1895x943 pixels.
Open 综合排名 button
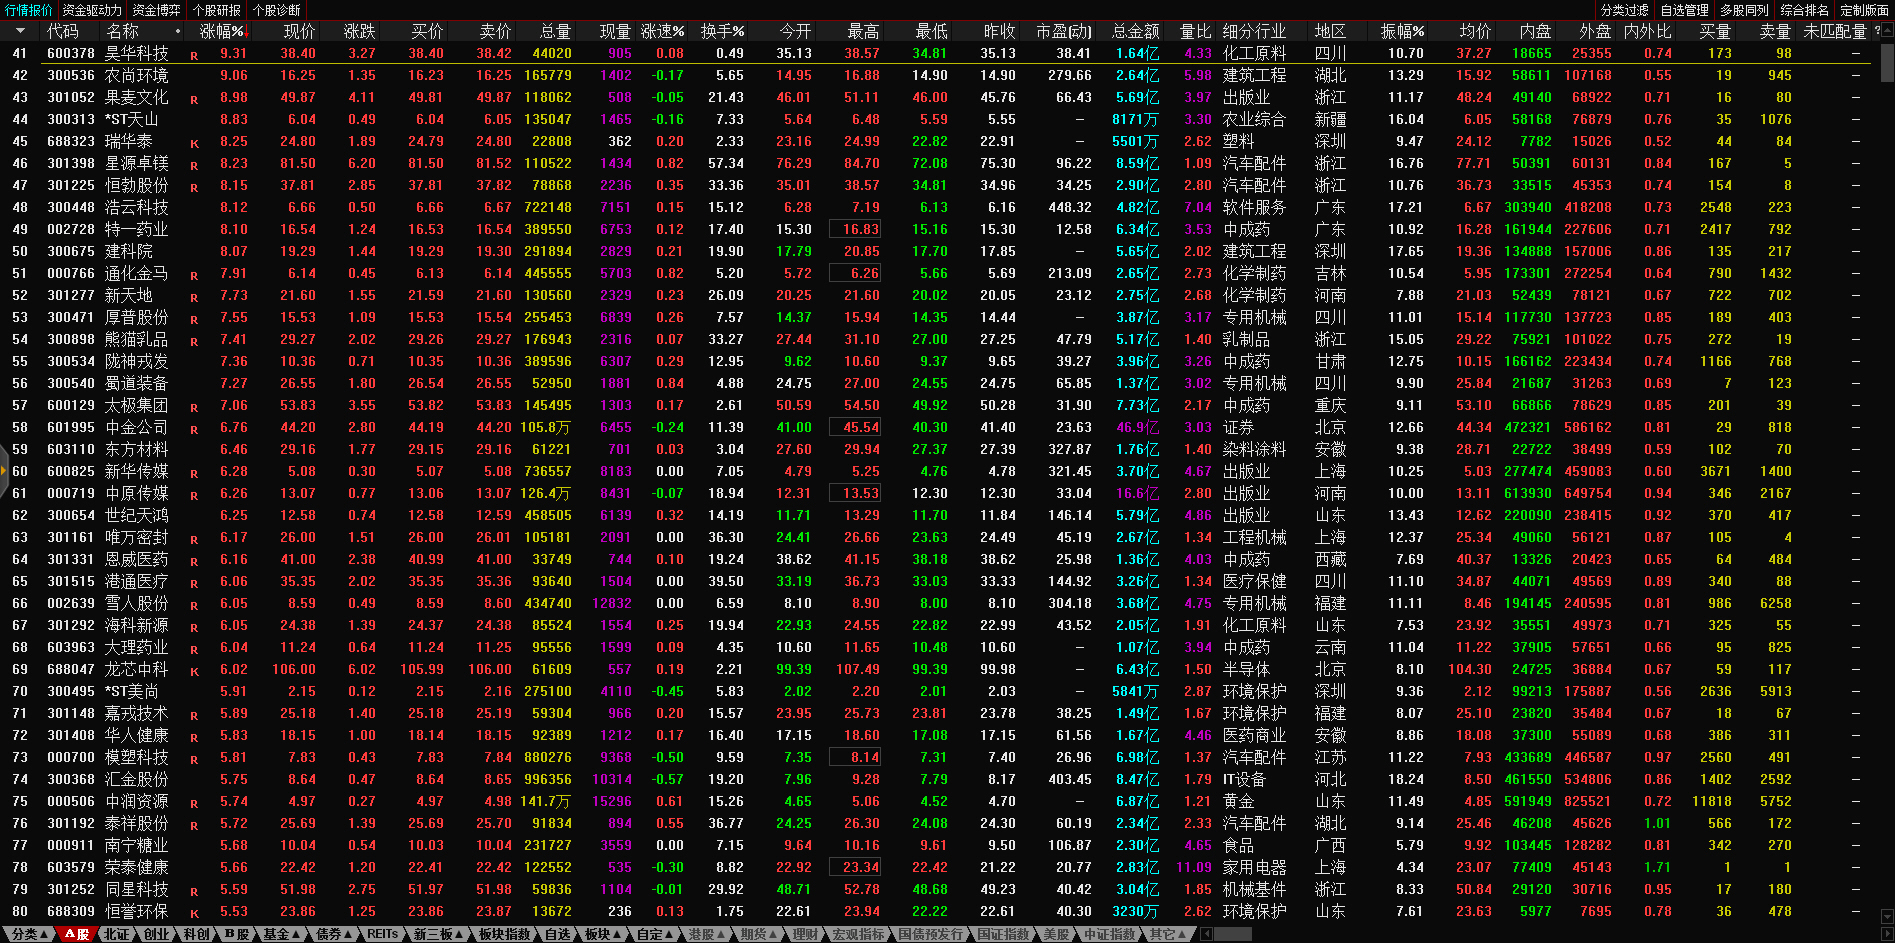[1805, 10]
